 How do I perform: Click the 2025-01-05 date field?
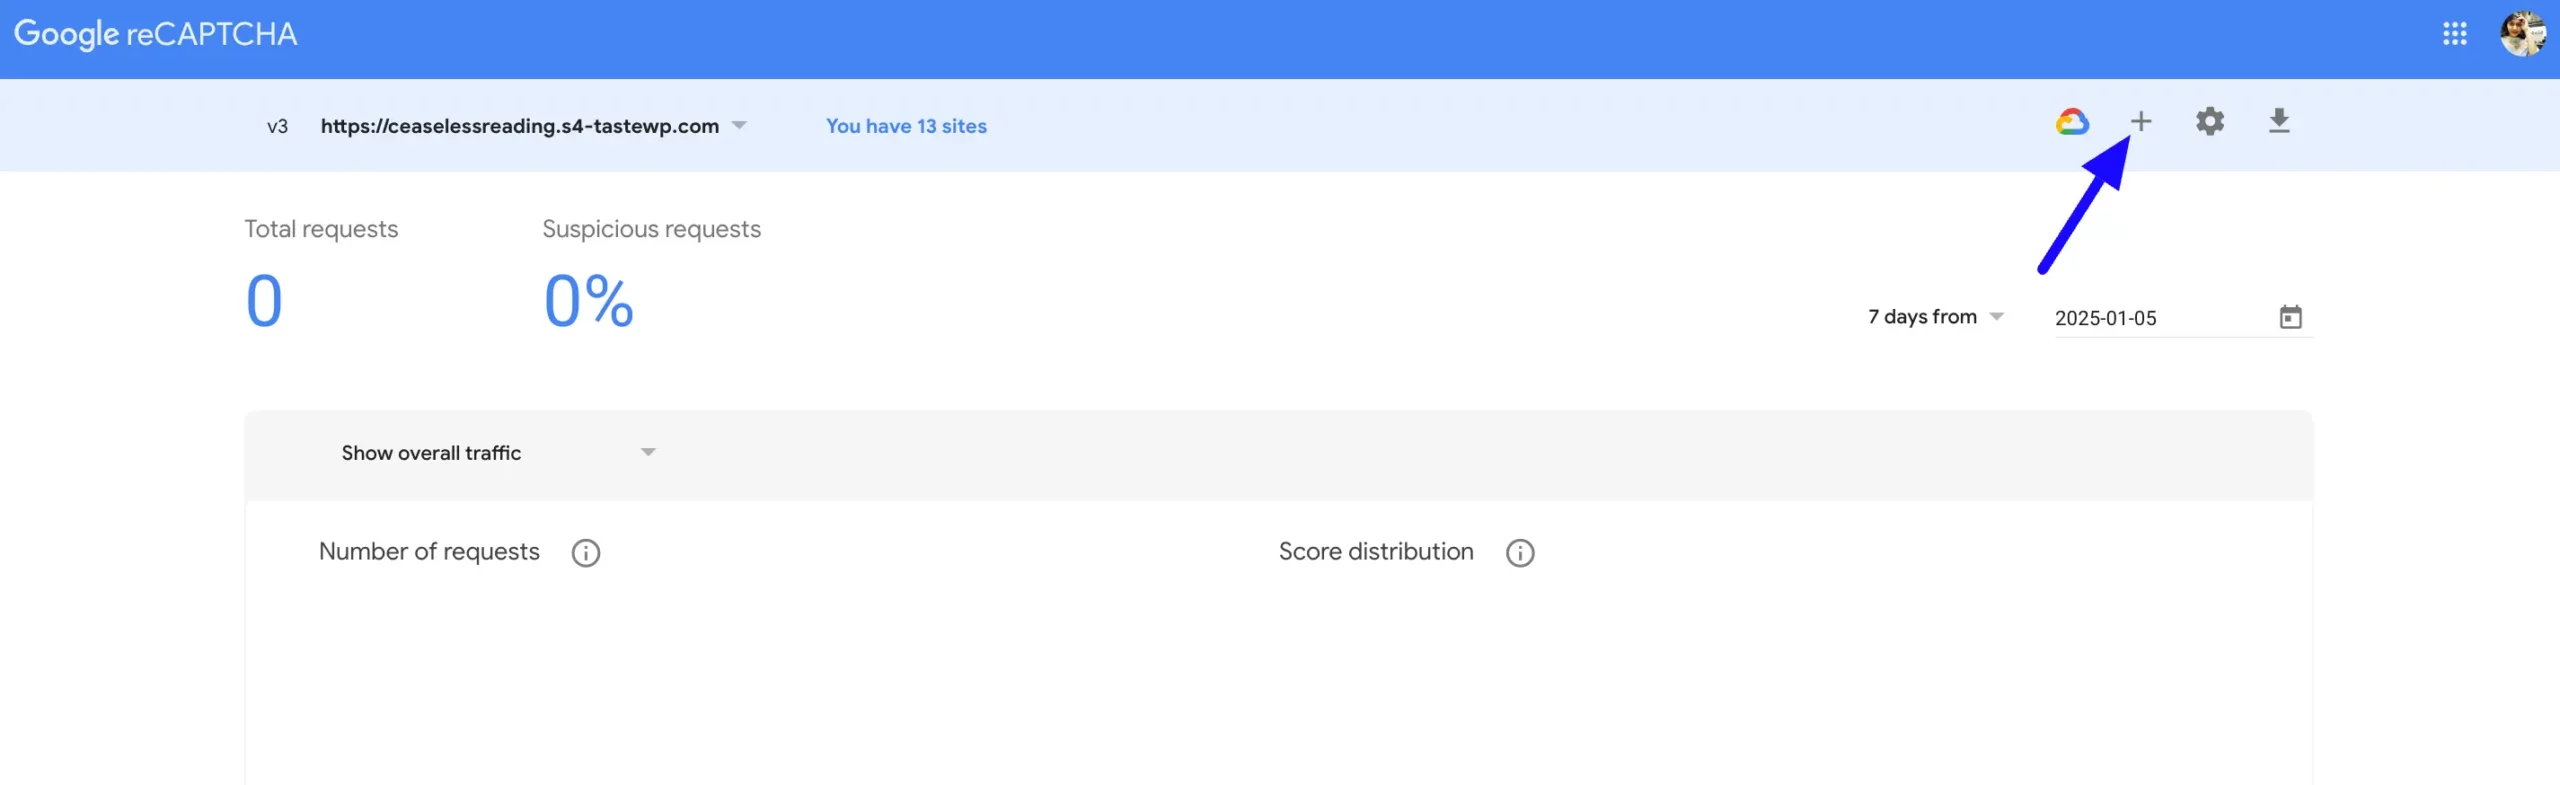(2150, 318)
